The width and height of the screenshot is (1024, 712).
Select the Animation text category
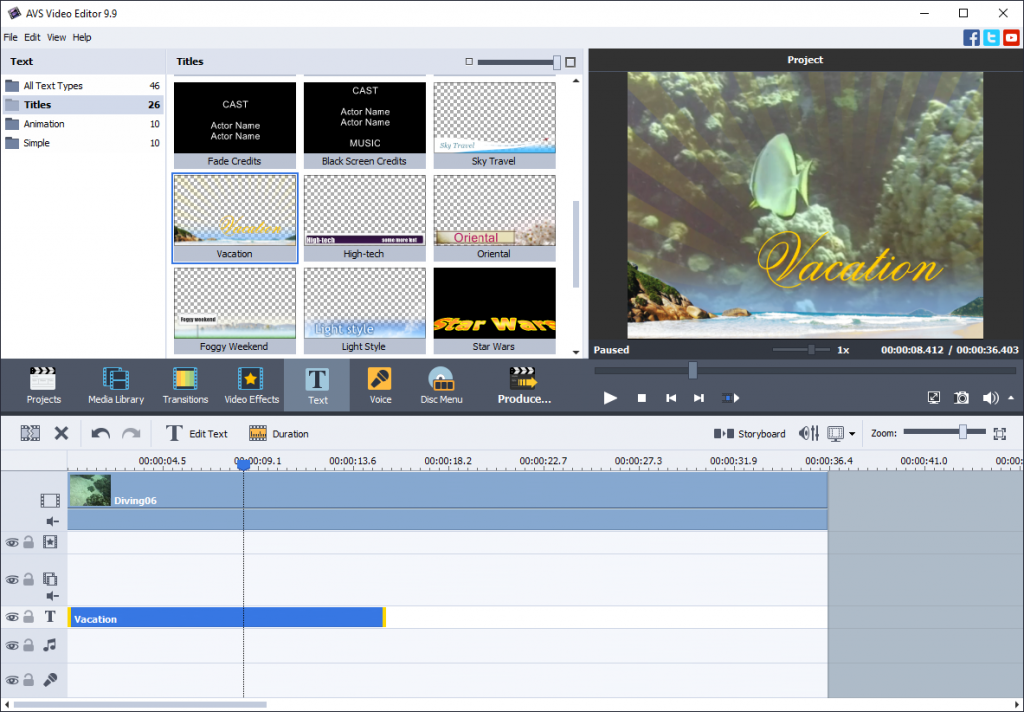[44, 124]
